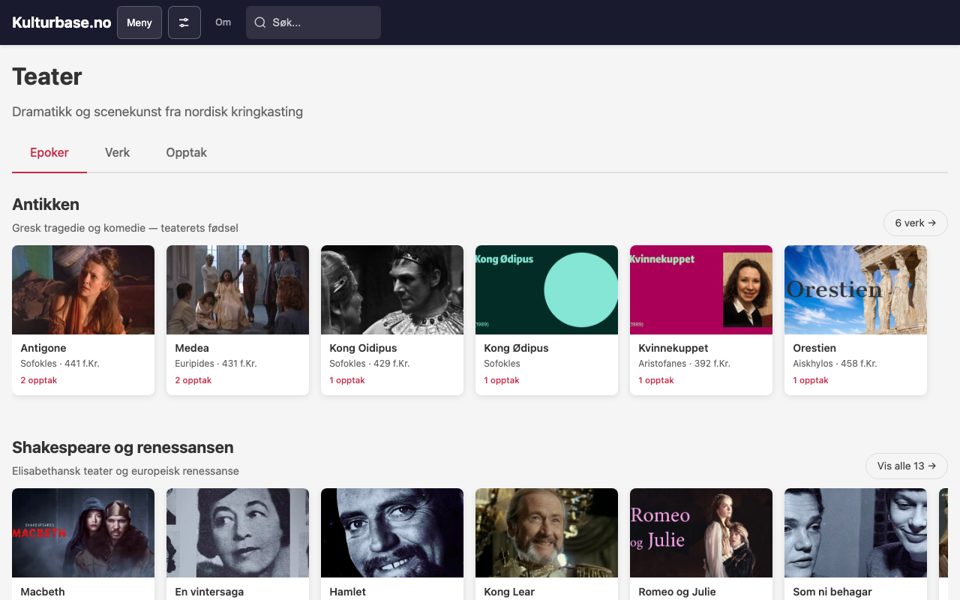Click the search magnifier icon
Image resolution: width=960 pixels, height=600 pixels.
[x=260, y=23]
